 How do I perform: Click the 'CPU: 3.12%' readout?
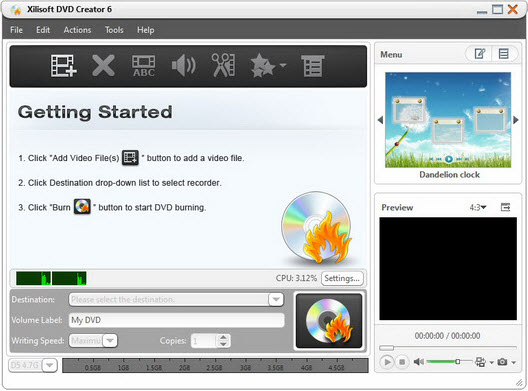click(296, 278)
